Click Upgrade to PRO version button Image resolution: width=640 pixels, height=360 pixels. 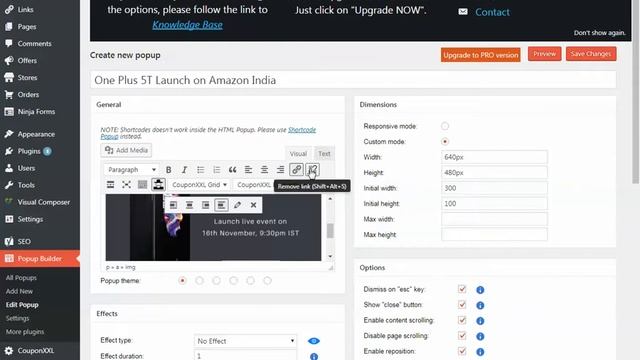480,55
